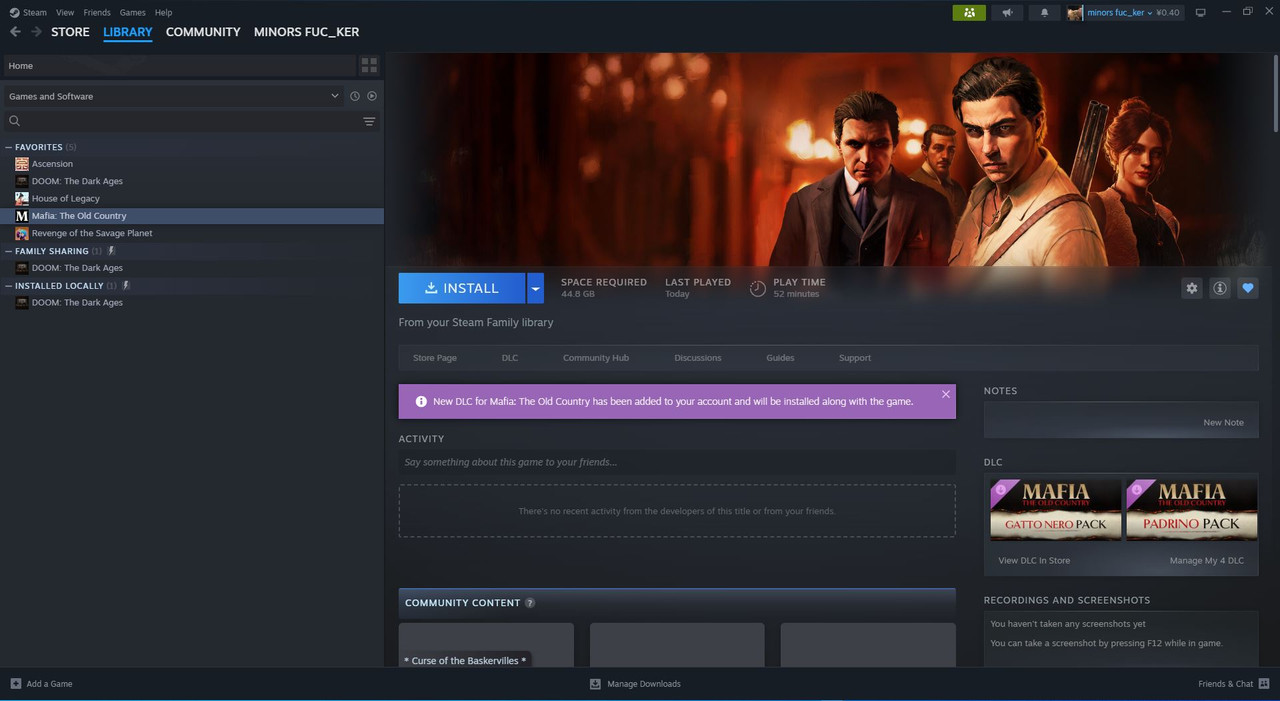Open Support link
The image size is (1280, 701).
point(855,358)
